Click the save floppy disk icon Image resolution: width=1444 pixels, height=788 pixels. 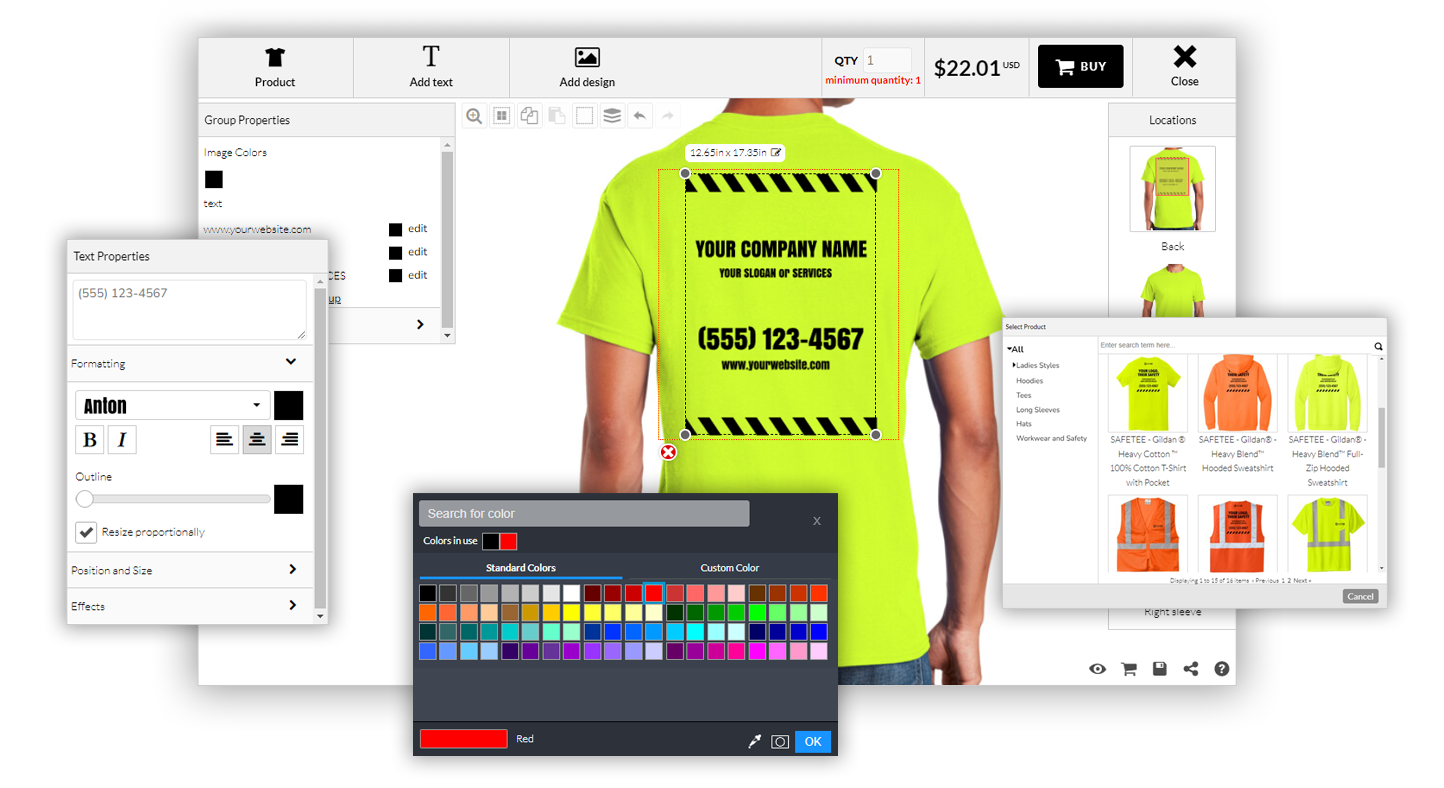click(x=1160, y=669)
